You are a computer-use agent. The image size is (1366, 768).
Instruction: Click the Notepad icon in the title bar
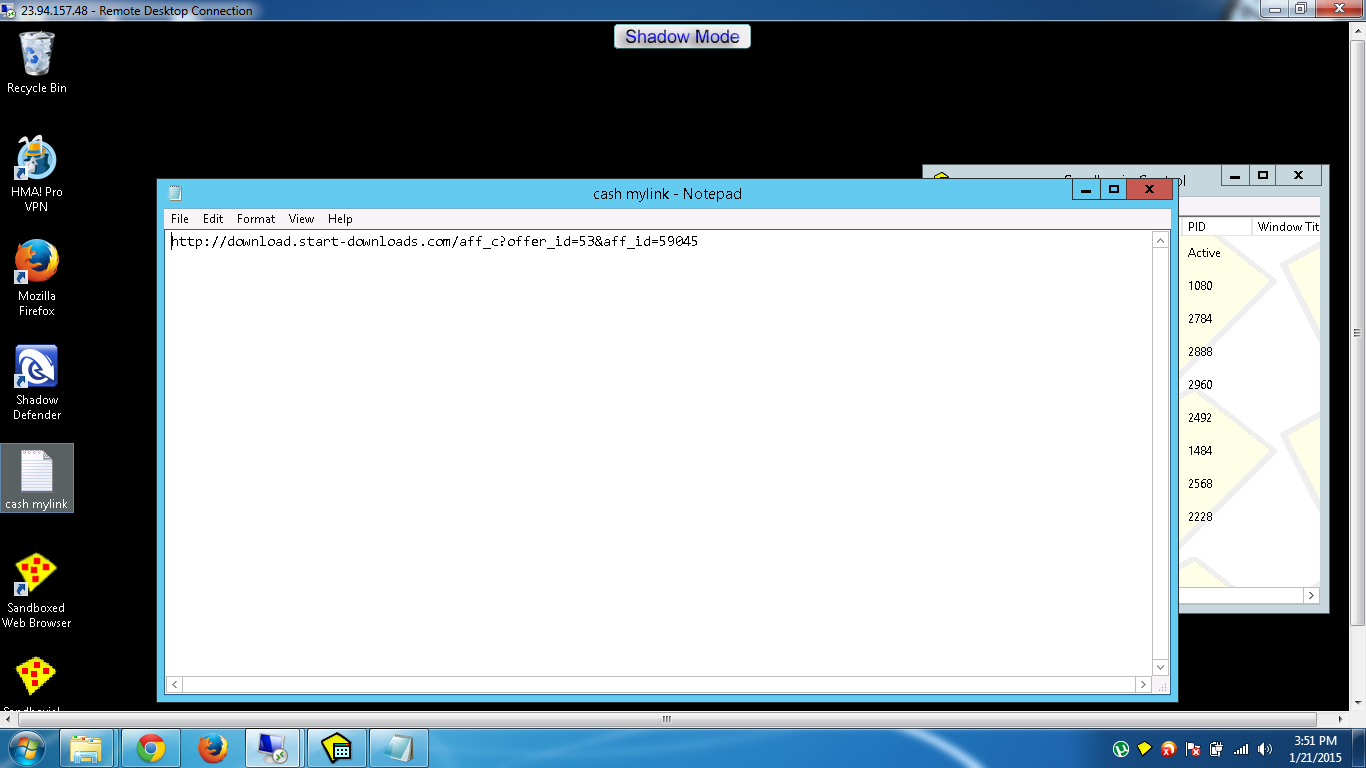click(x=175, y=194)
